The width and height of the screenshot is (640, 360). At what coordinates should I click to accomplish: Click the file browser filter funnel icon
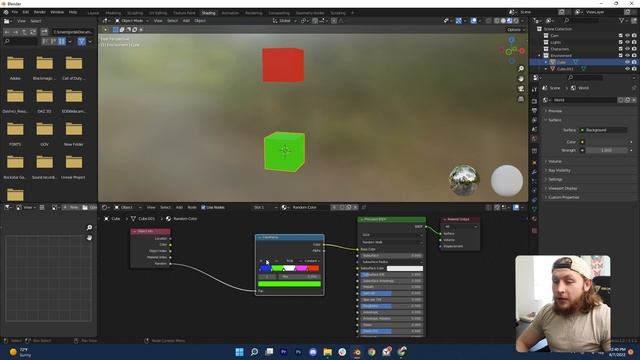tap(82, 41)
